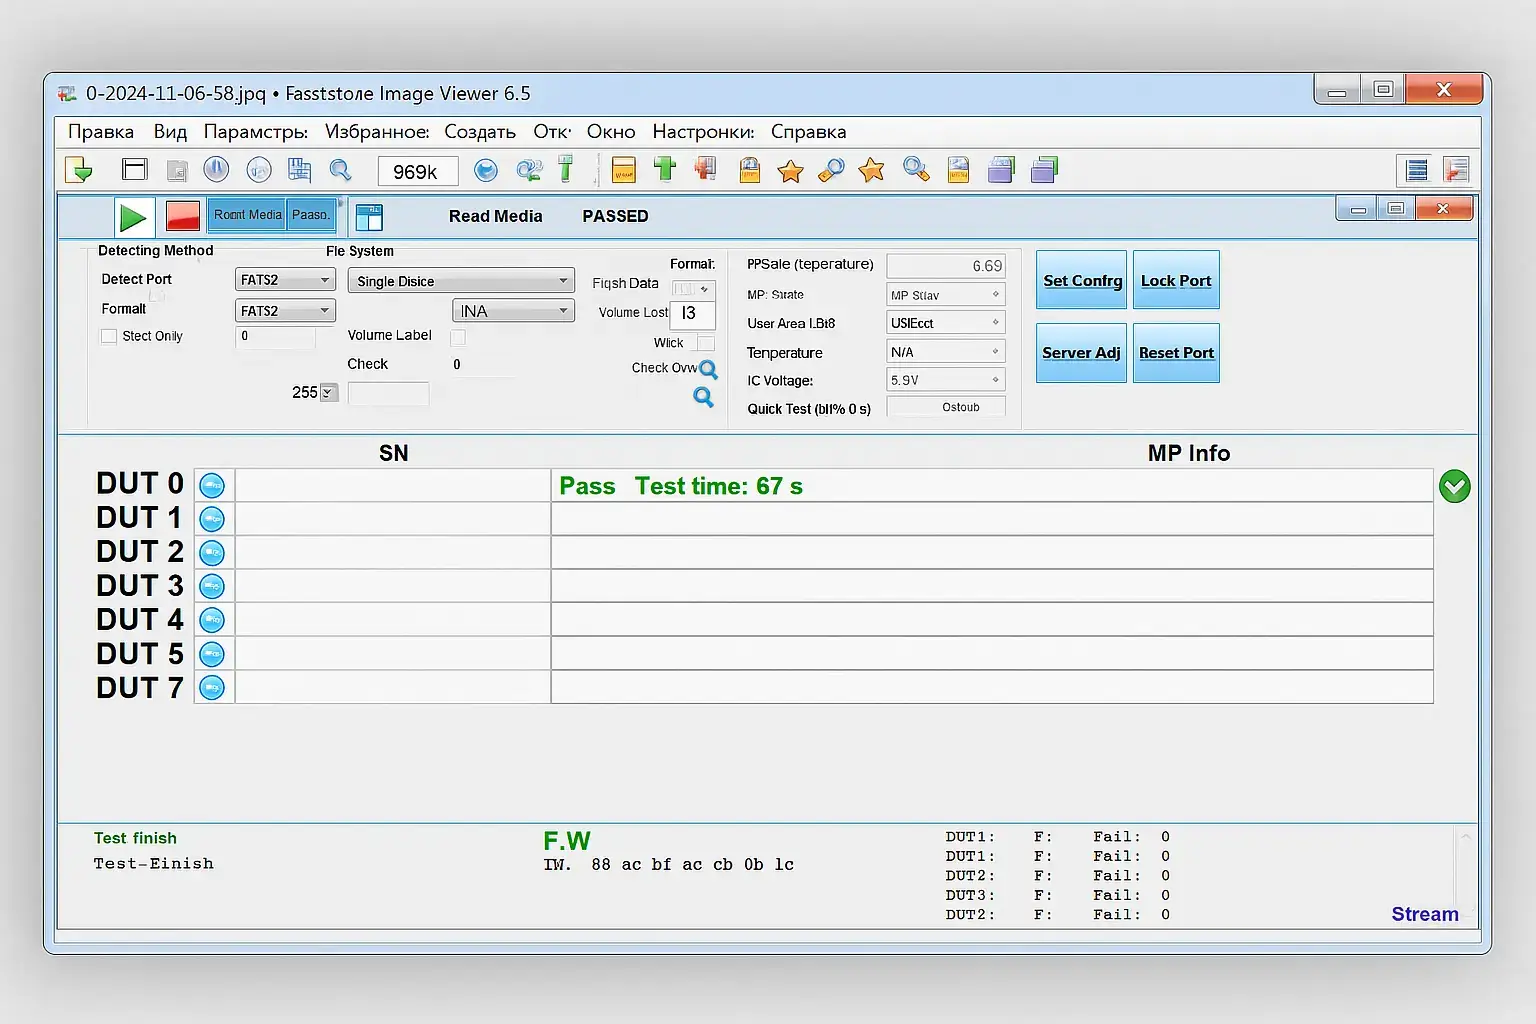
Task: Enable the Stect Onily checkbox
Action: click(x=109, y=337)
